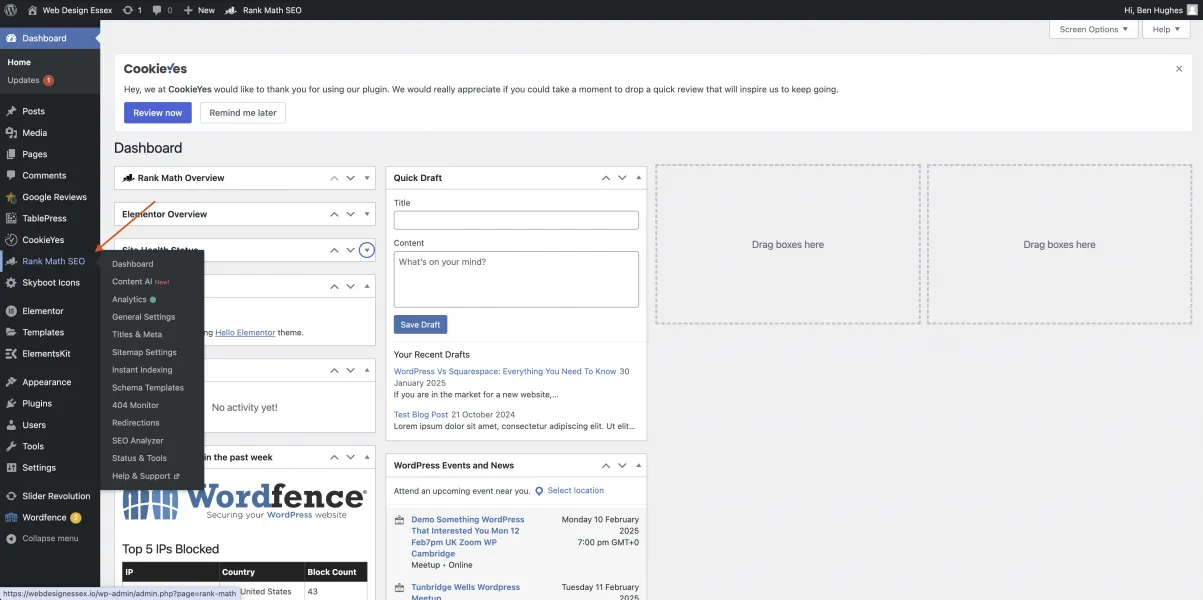Click the Quick Draft Title field

coord(515,219)
